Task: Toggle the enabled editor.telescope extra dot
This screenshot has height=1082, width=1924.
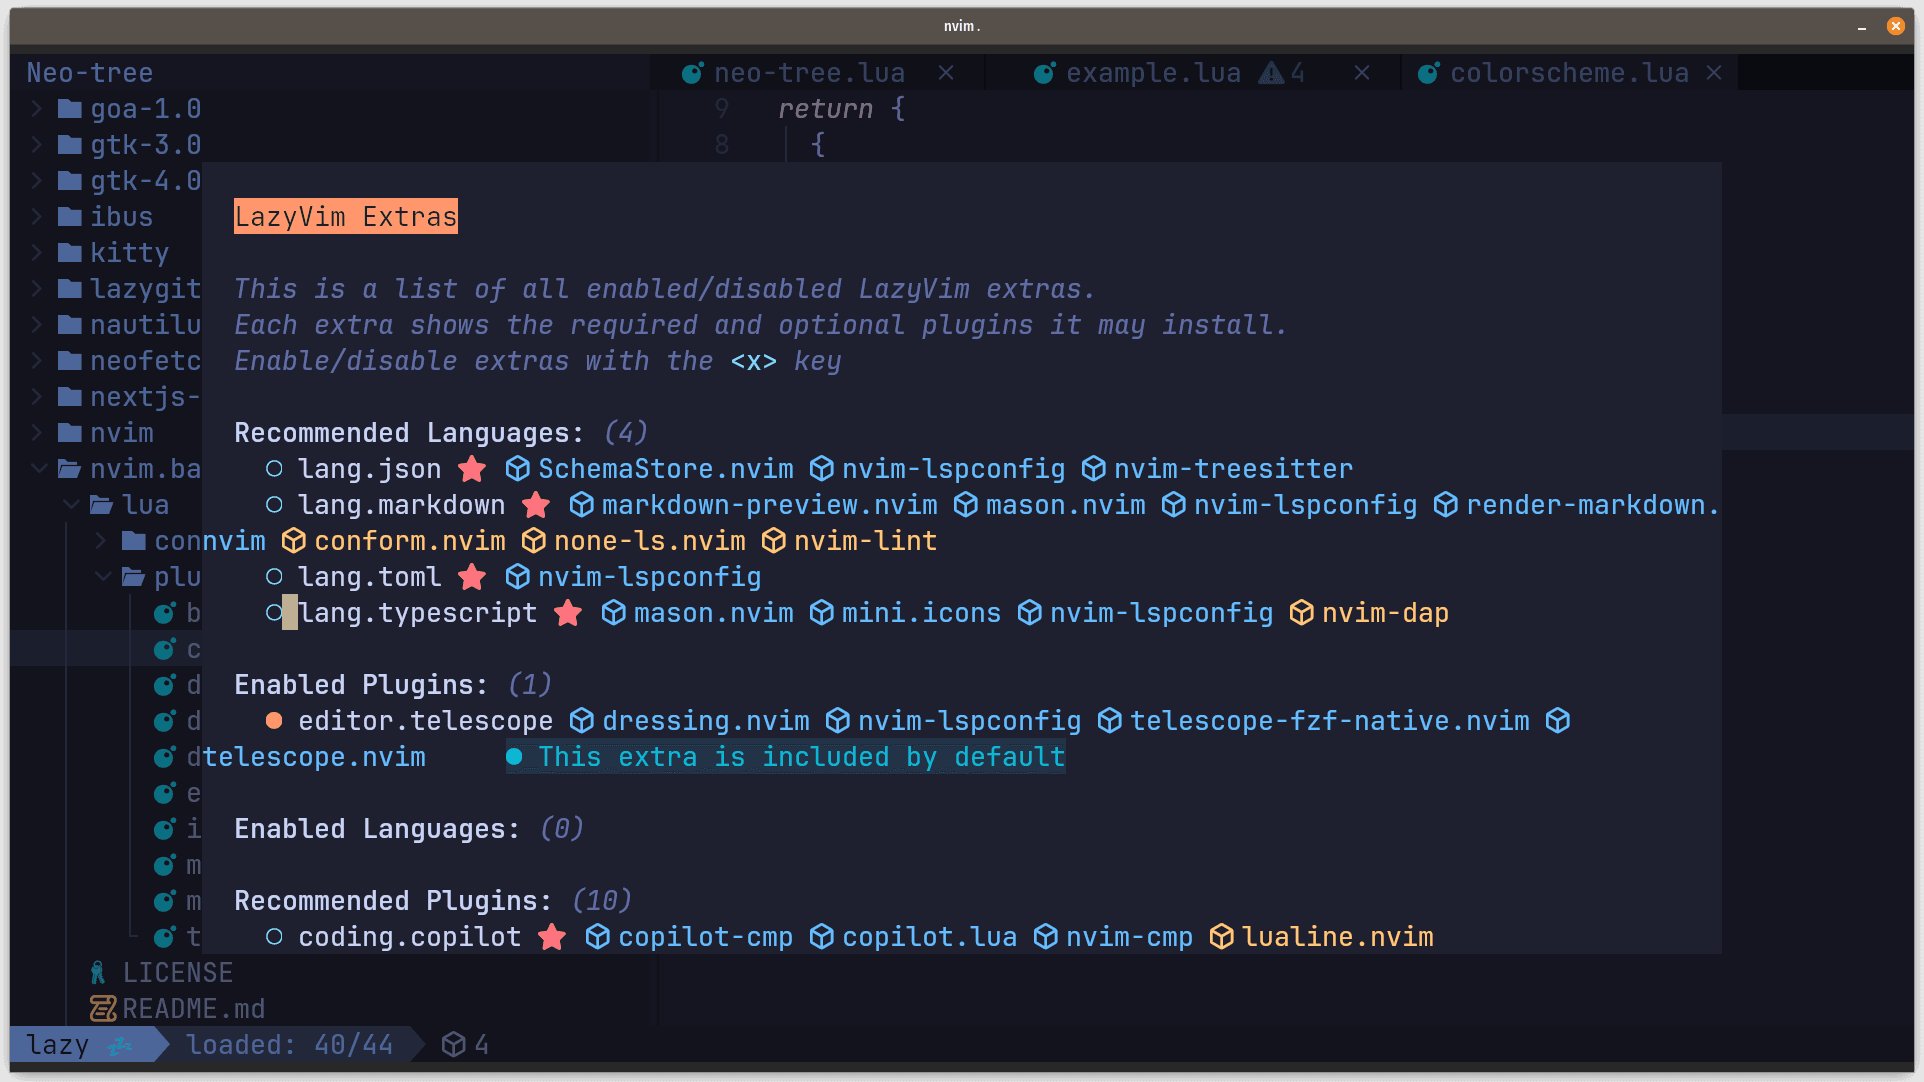Action: pos(274,721)
